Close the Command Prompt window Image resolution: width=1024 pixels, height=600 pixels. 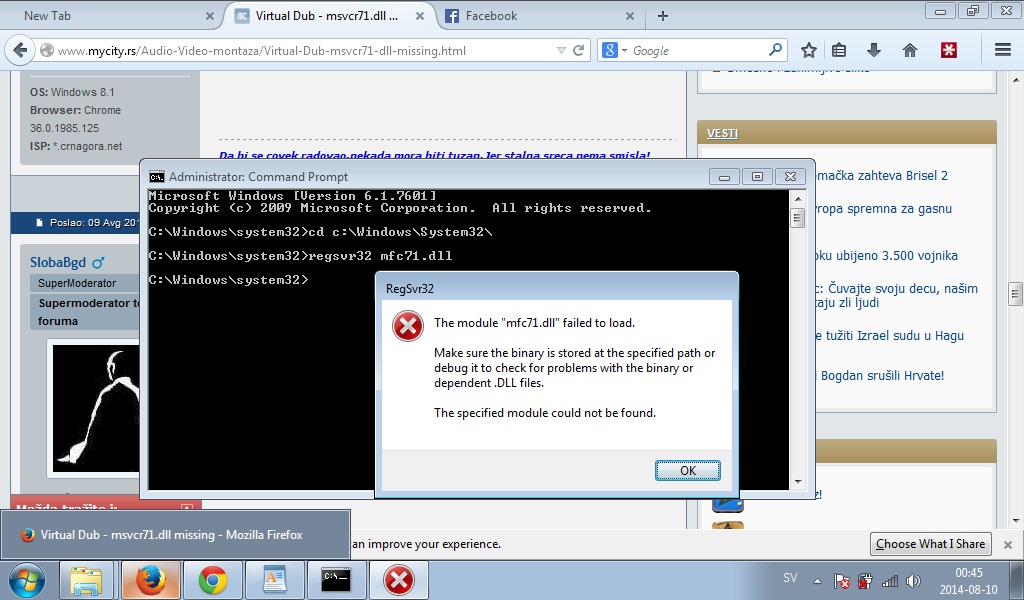tap(790, 177)
